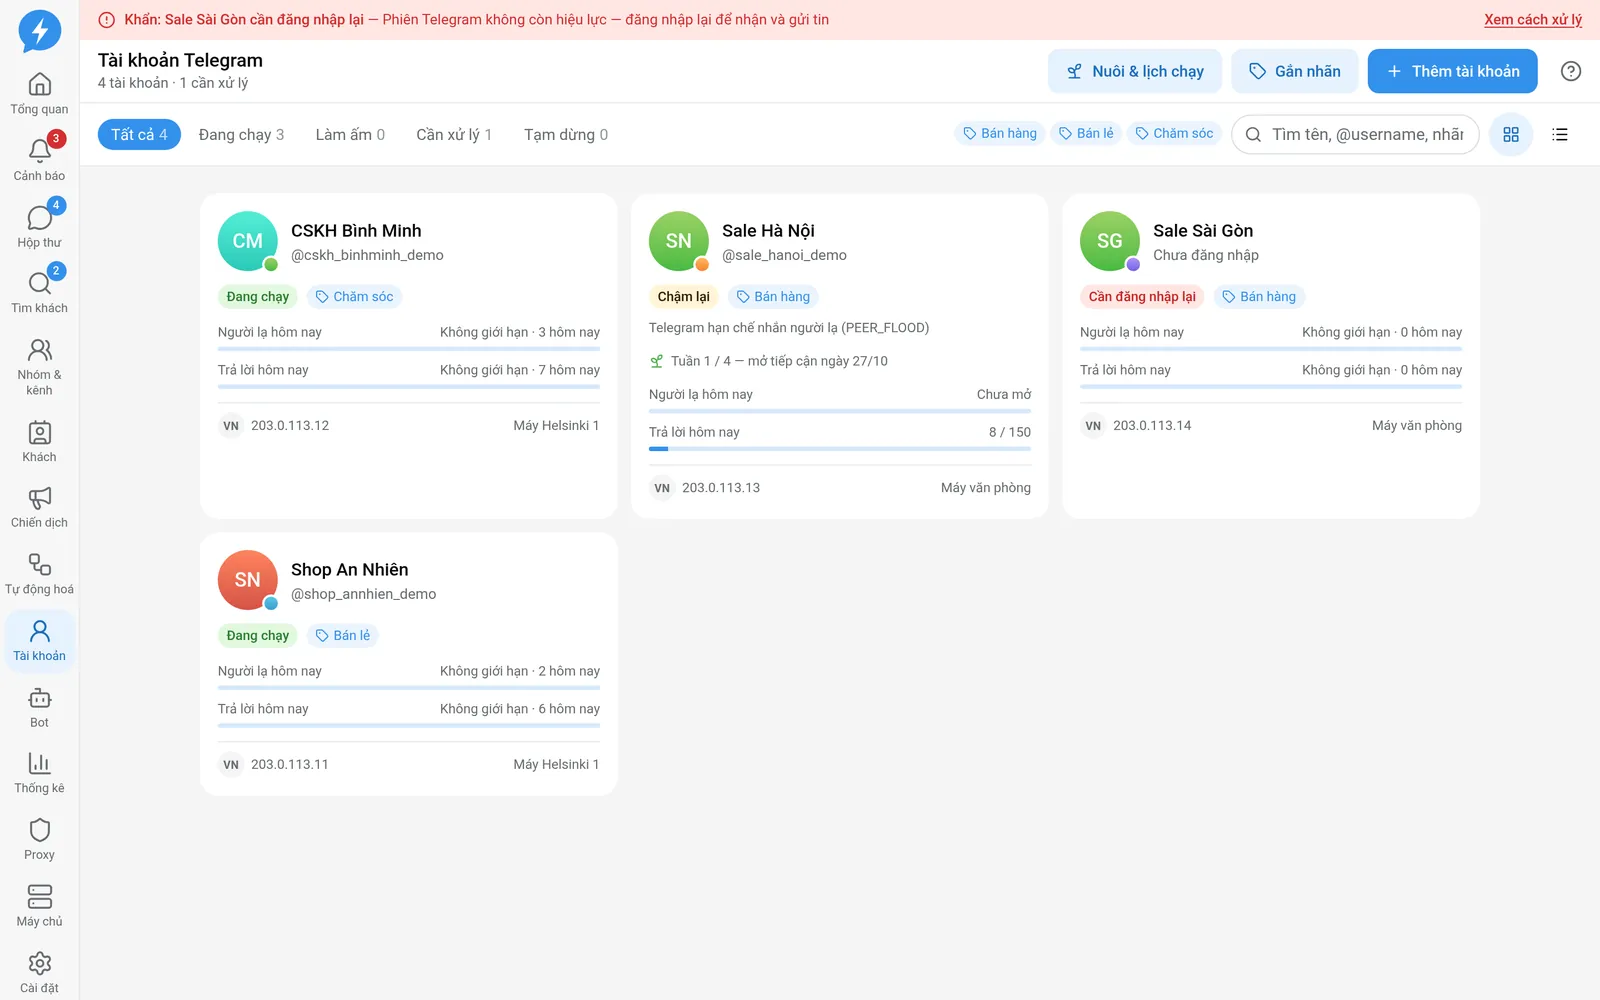Select the Tất cả 4 tab
The image size is (1600, 1000).
[139, 134]
